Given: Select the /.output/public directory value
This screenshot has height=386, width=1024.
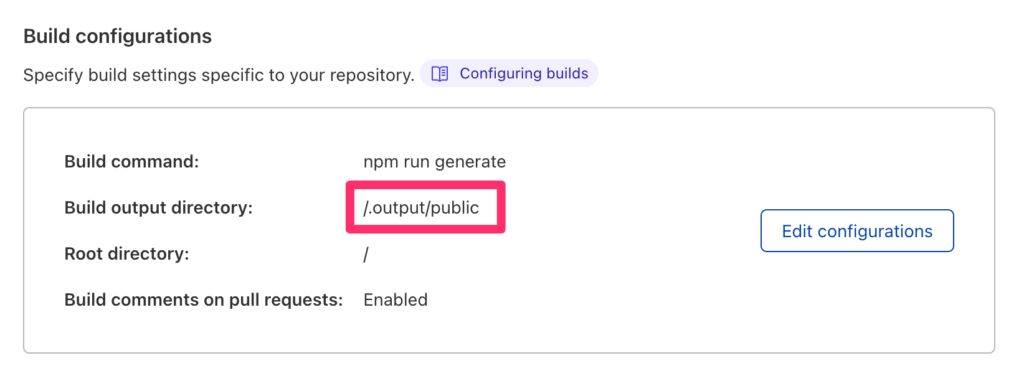Looking at the screenshot, I should pos(421,208).
